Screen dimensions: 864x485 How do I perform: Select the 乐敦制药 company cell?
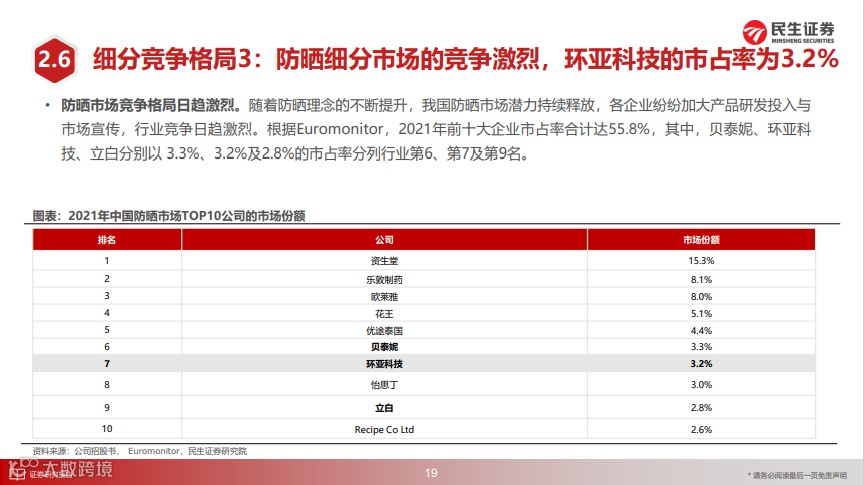[x=384, y=279]
